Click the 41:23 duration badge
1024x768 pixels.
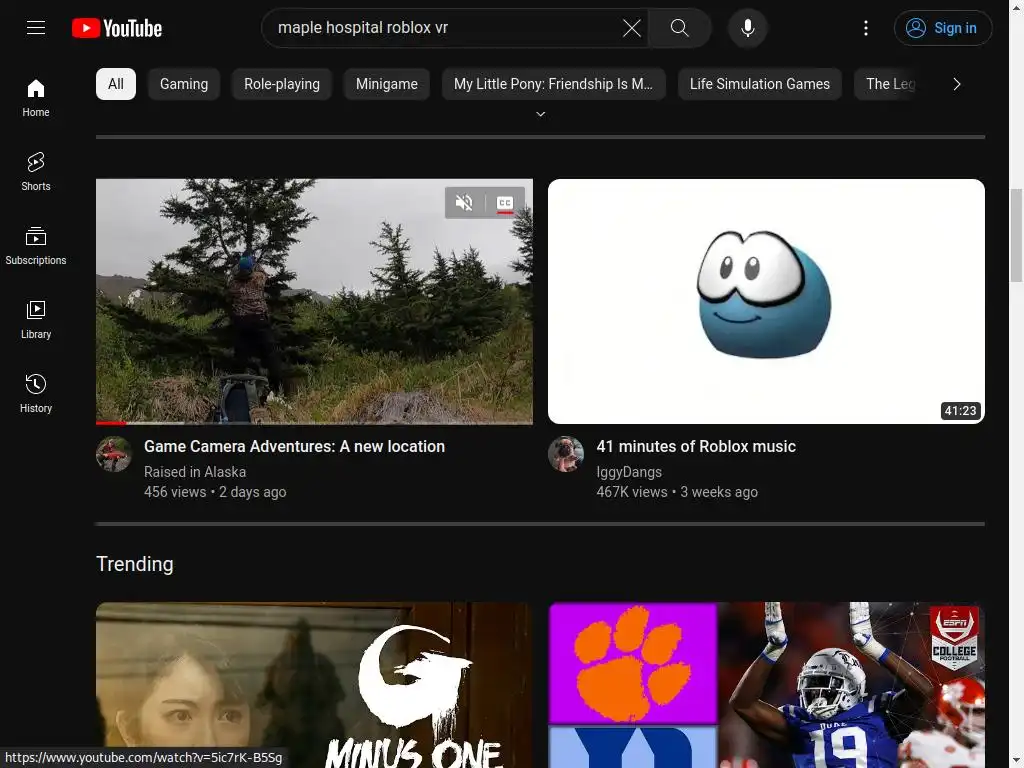coord(960,411)
